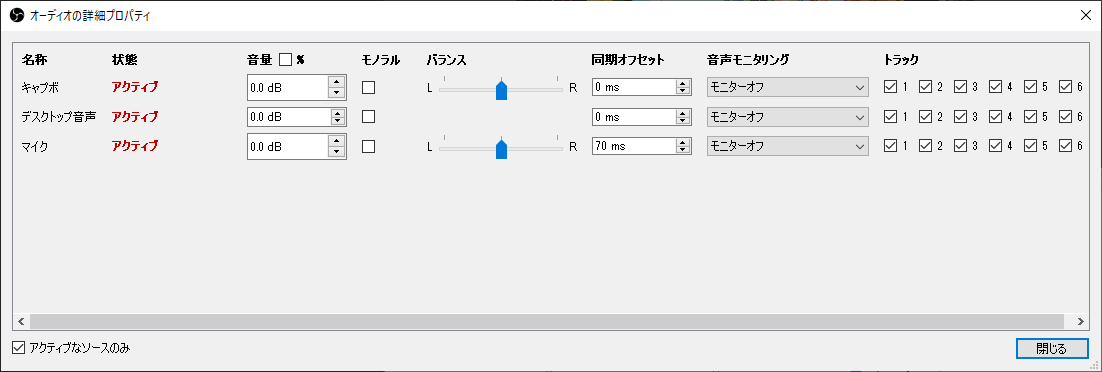Click the 同期オフセット column header
This screenshot has height=372, width=1102.
tap(628, 60)
